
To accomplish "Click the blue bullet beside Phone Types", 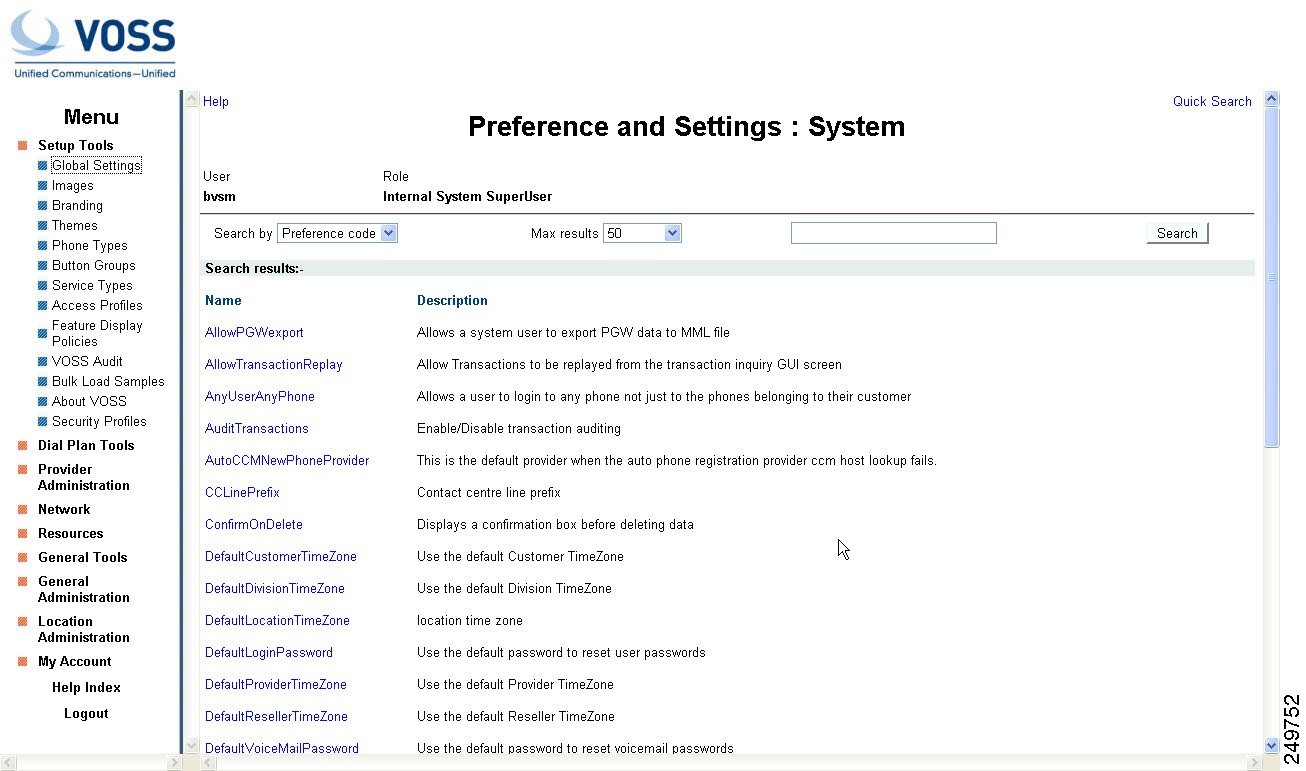I will pyautogui.click(x=43, y=246).
